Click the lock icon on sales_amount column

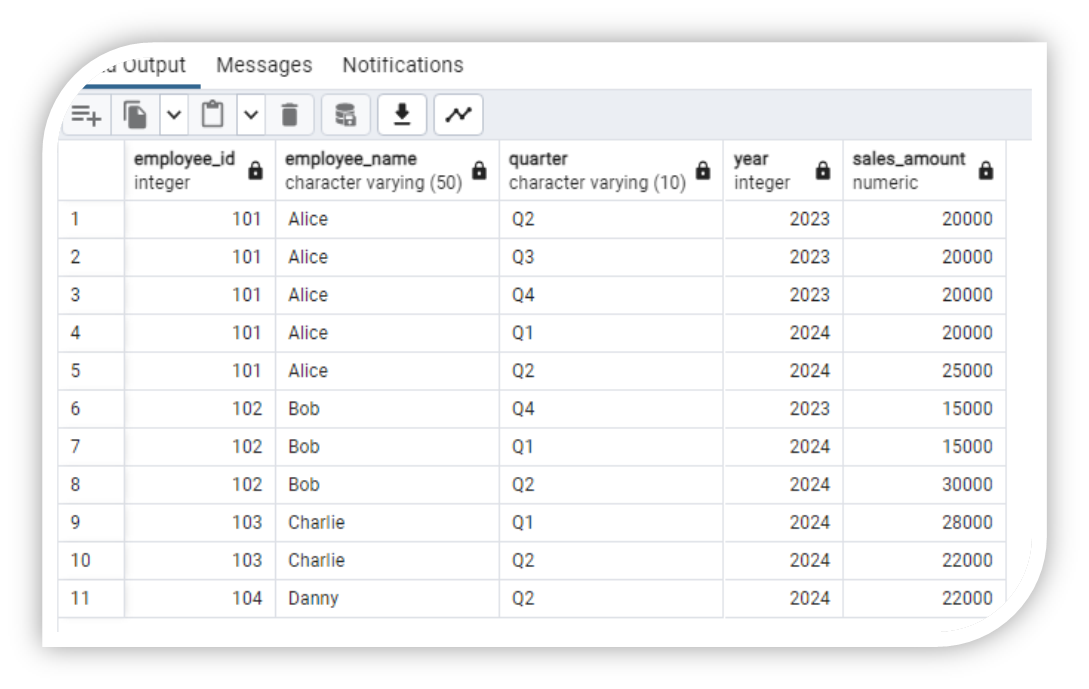986,169
